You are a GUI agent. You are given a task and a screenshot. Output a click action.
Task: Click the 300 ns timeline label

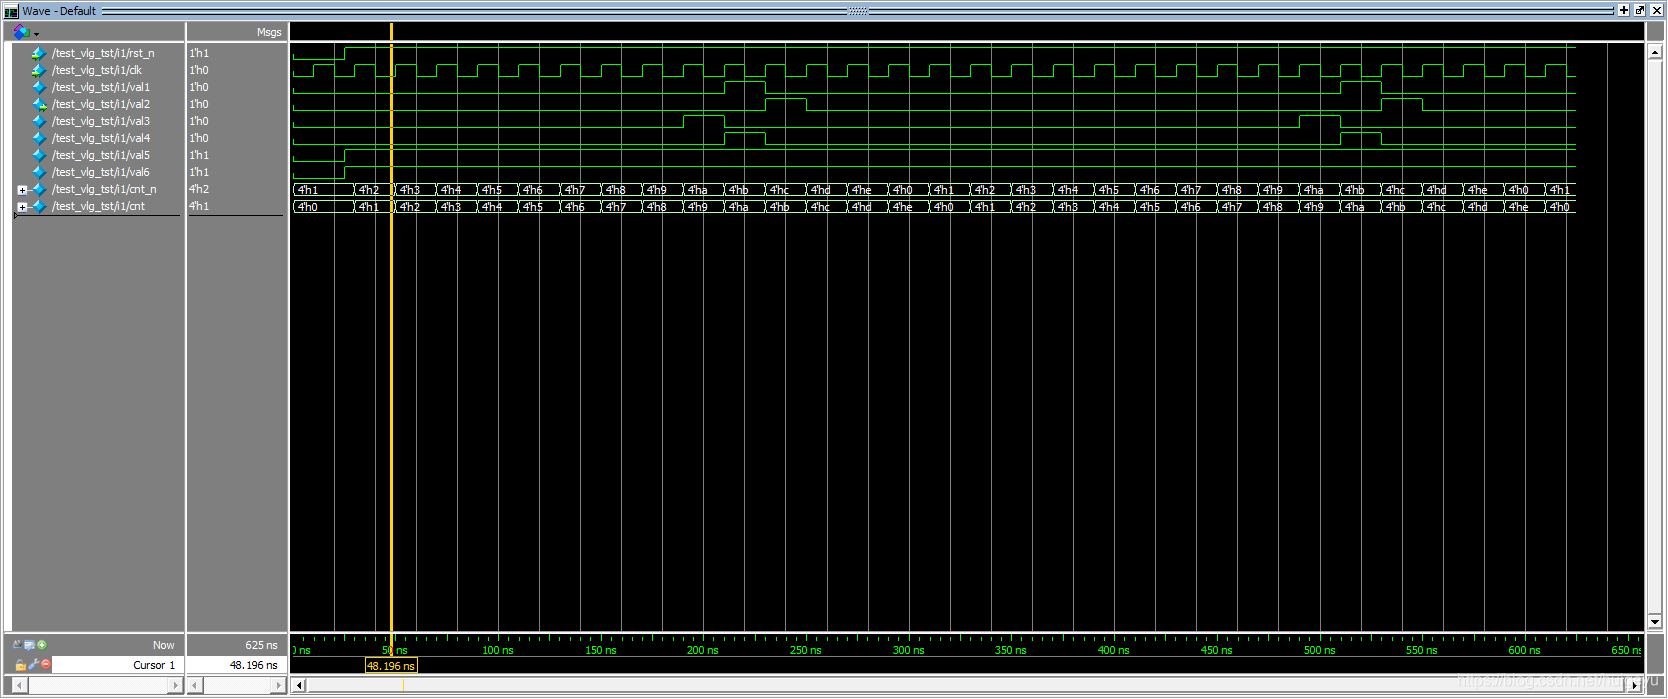tap(908, 650)
